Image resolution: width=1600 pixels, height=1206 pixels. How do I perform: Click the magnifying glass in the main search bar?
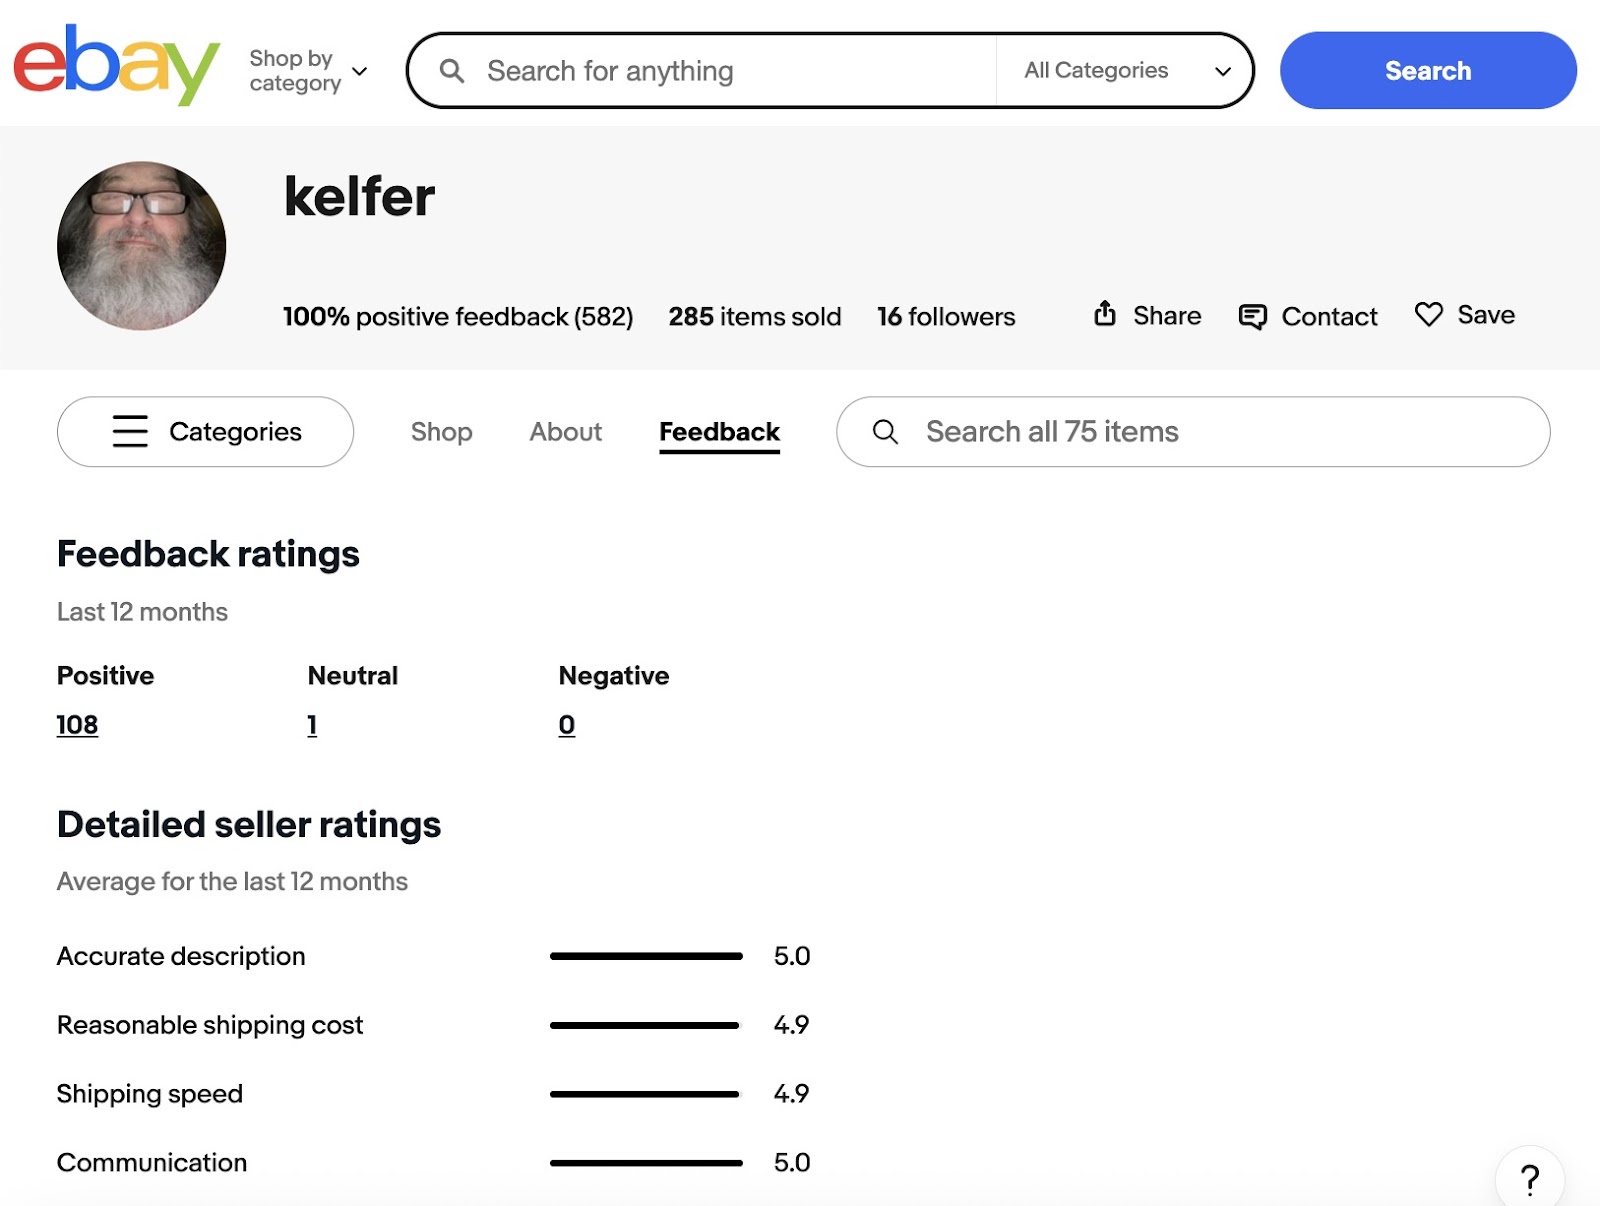452,70
